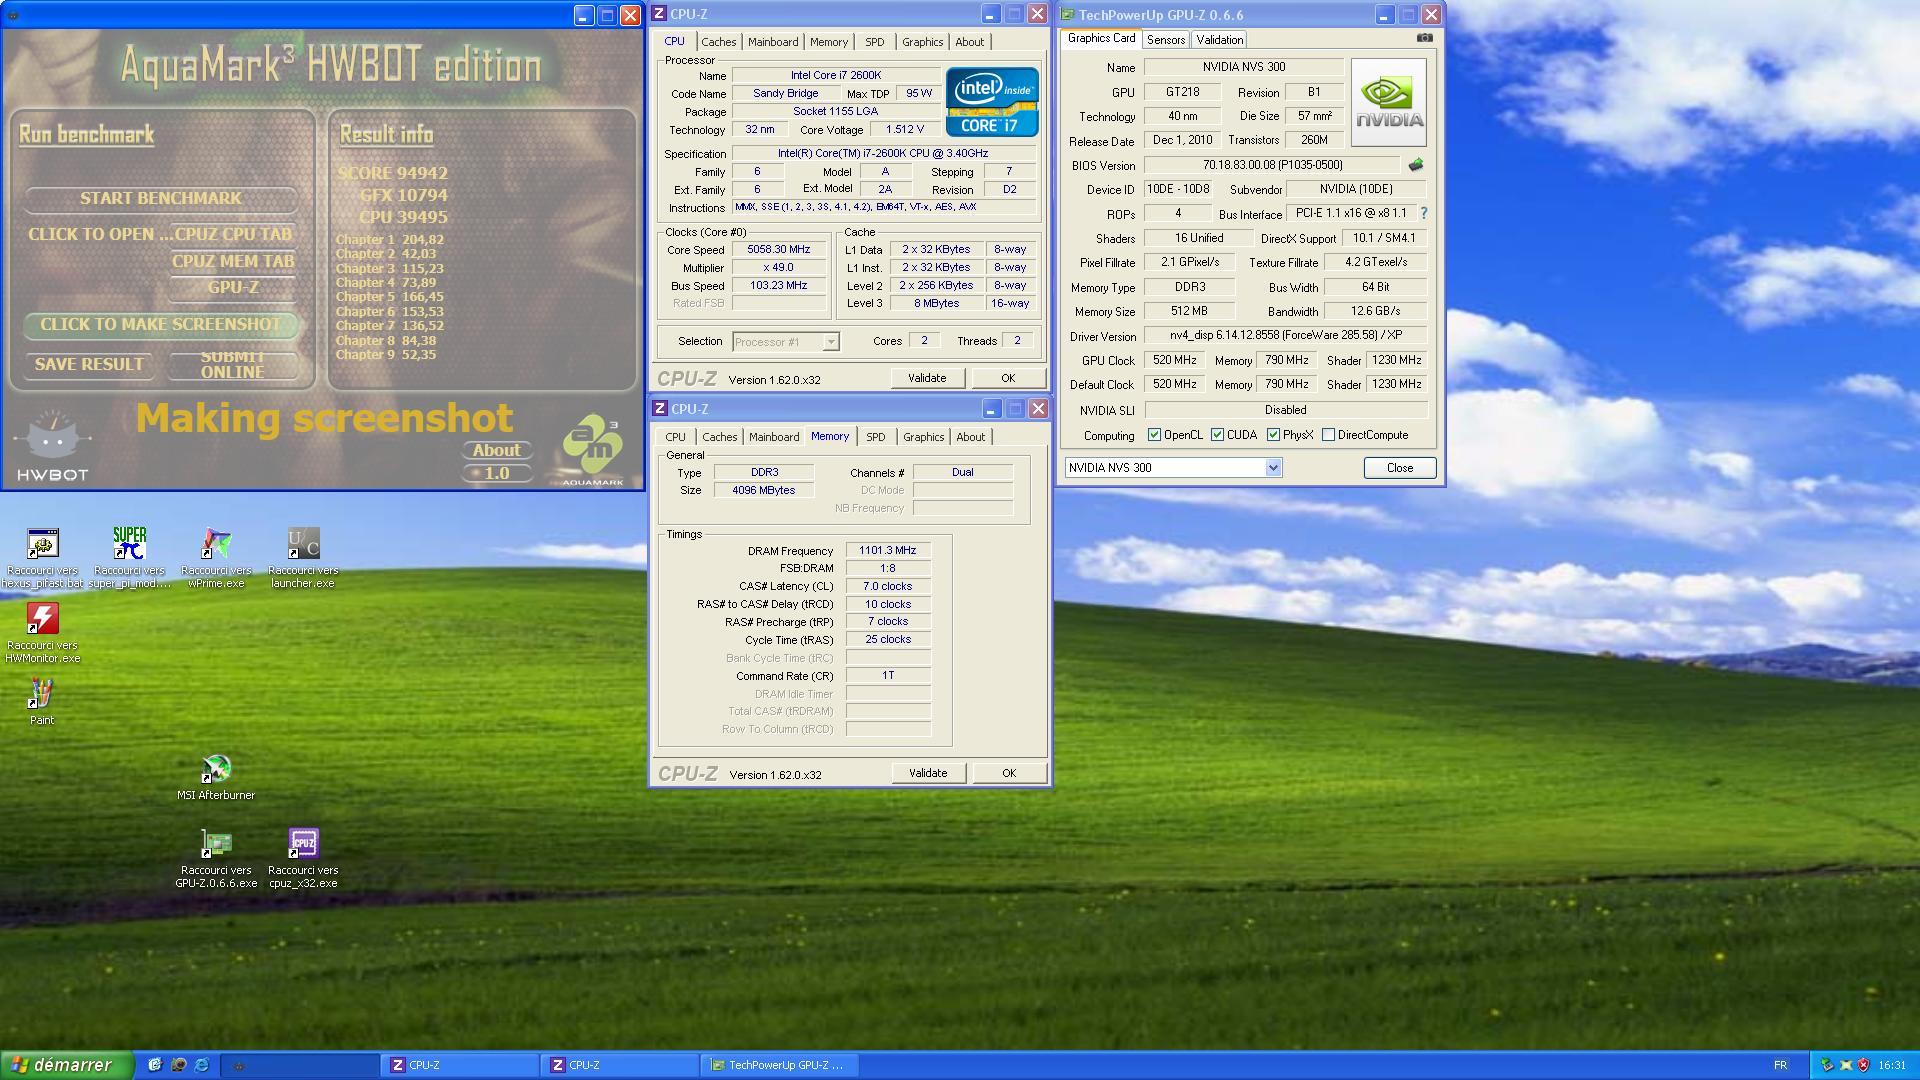Screen dimensions: 1920x1080
Task: Click Core Speed 5058.30 MHz field
Action: [779, 250]
